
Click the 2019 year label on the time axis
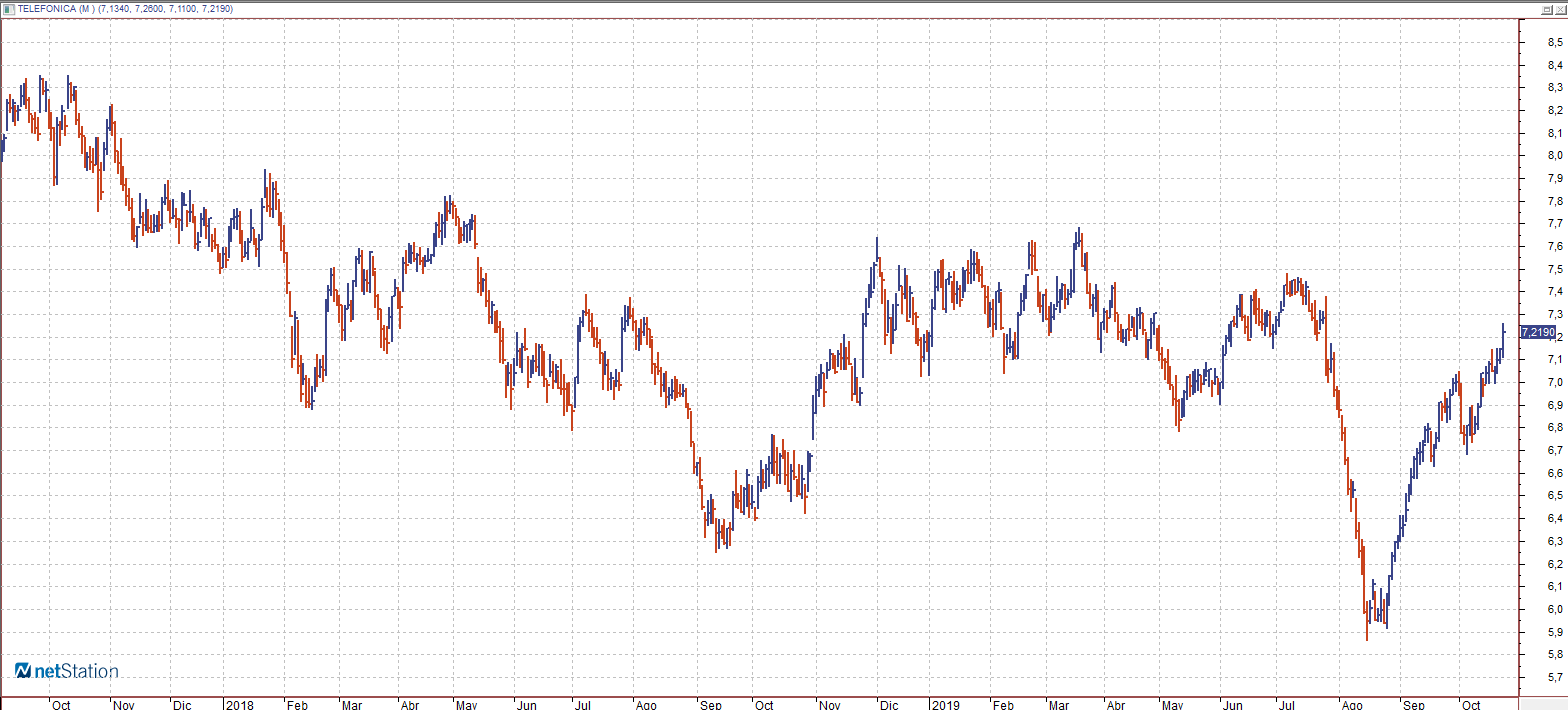pyautogui.click(x=945, y=704)
